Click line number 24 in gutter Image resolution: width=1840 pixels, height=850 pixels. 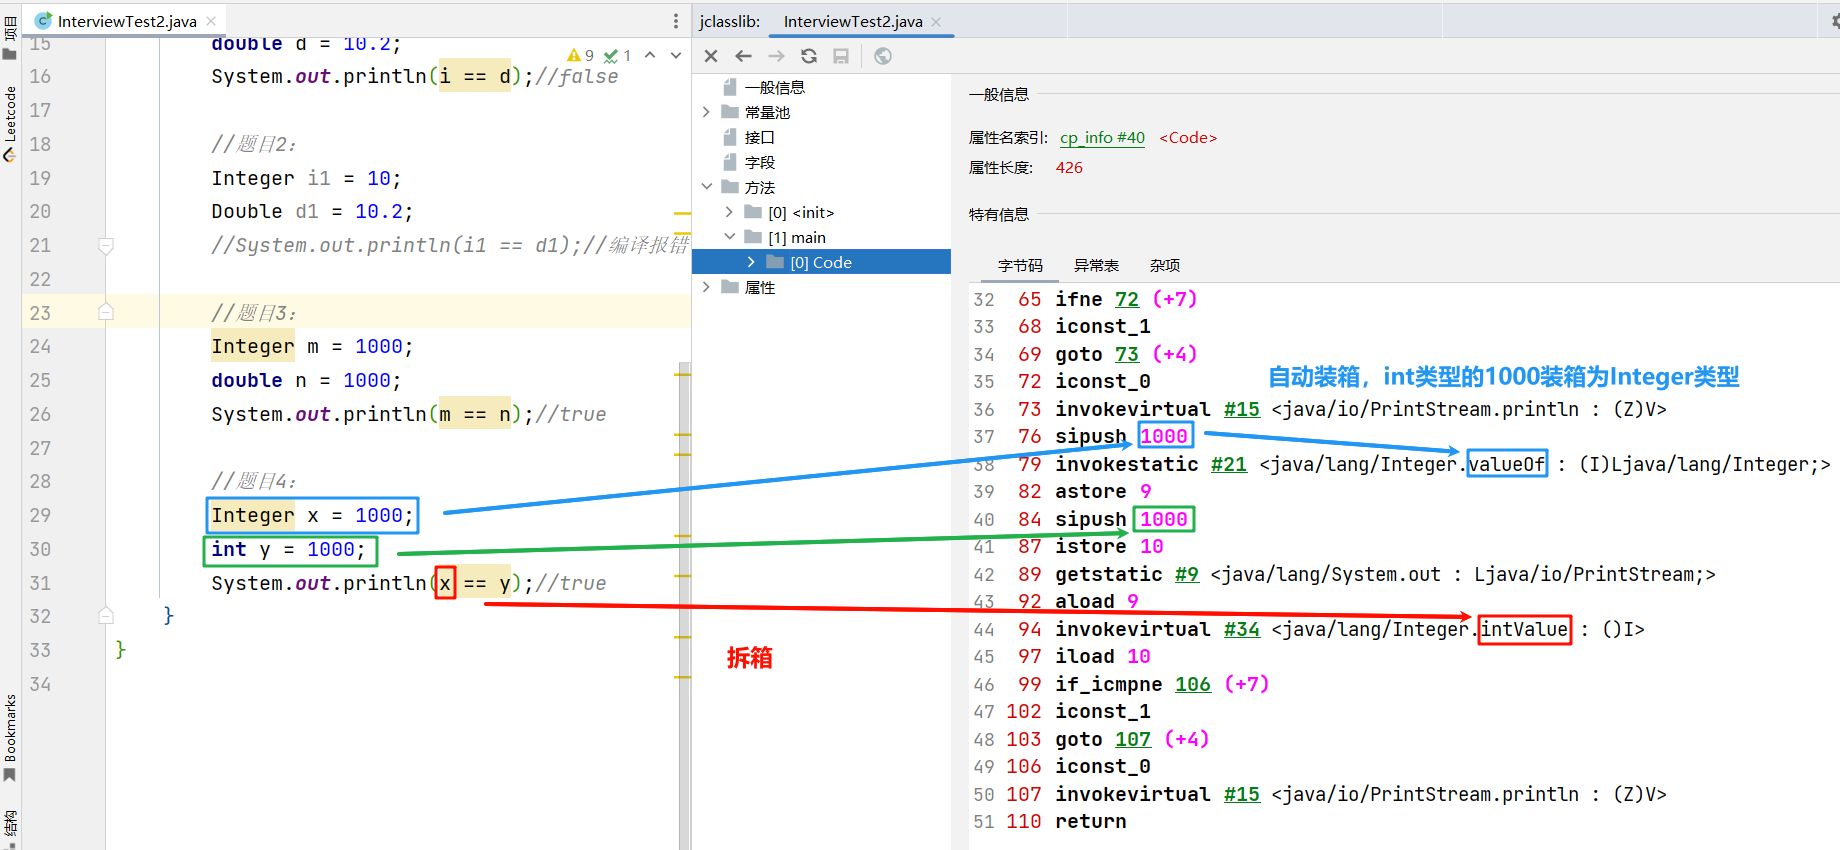pos(40,346)
